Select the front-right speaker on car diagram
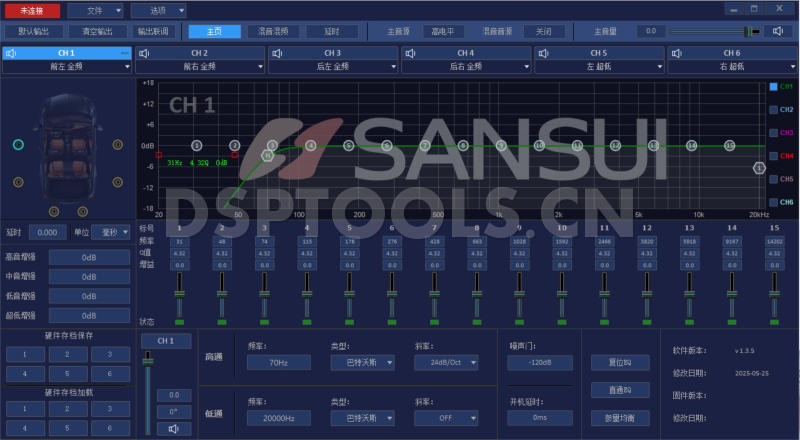 [118, 145]
